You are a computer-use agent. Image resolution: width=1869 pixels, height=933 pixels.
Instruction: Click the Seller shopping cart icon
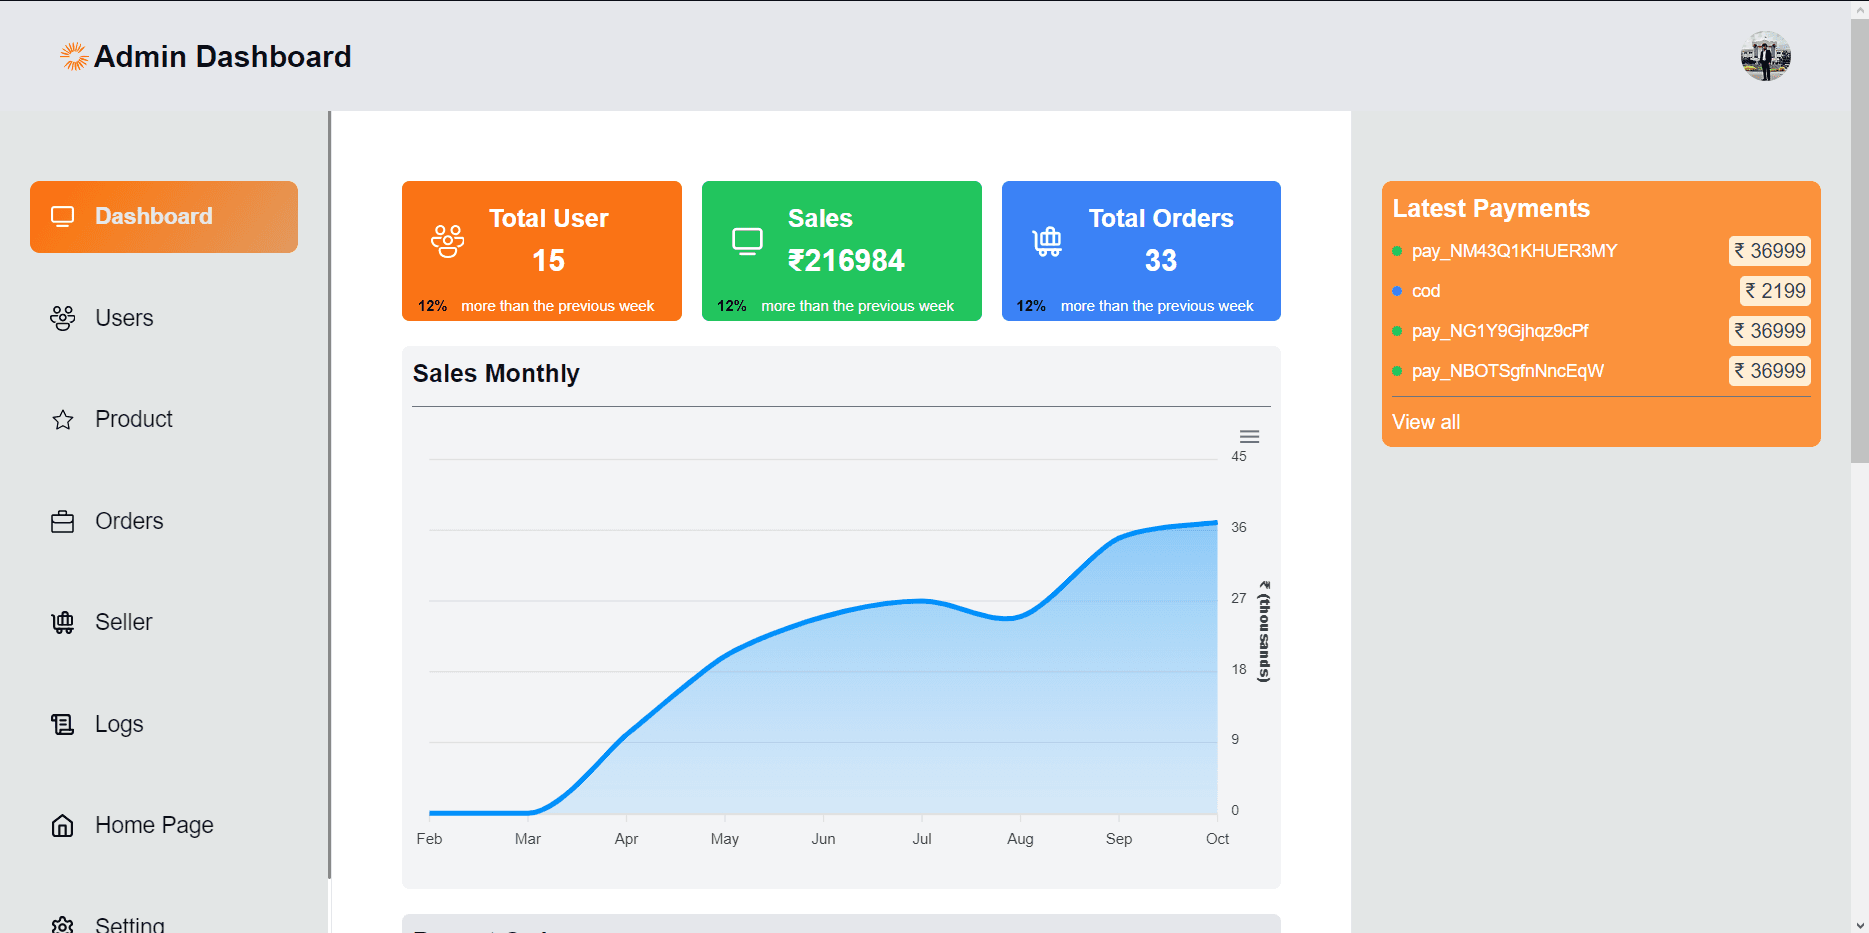[x=62, y=622]
